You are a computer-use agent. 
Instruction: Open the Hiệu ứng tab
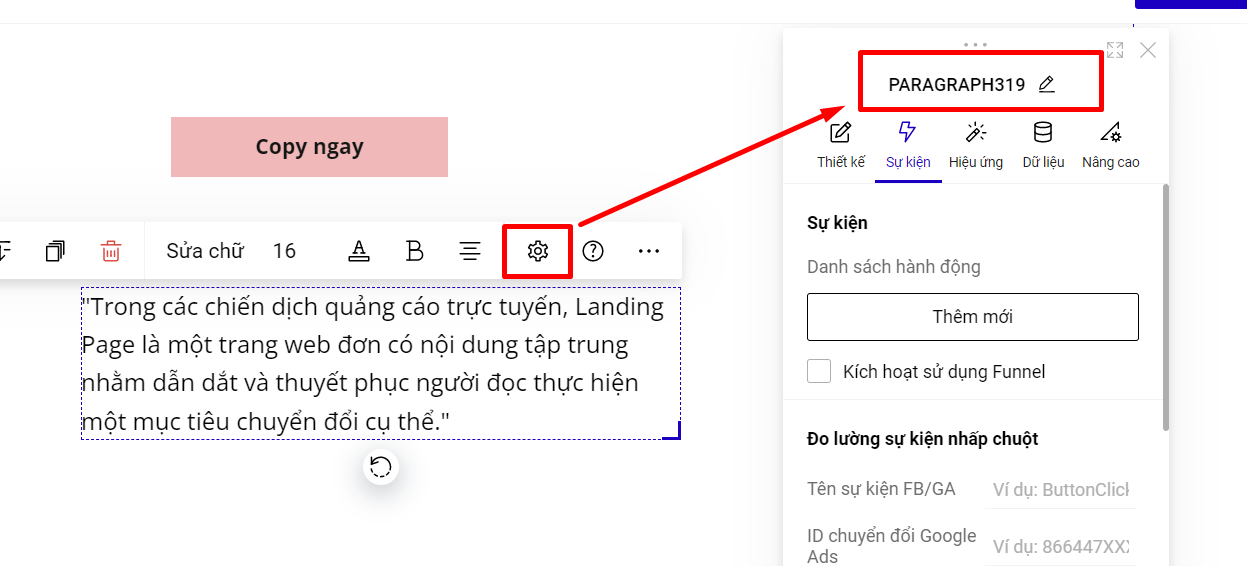pos(975,145)
